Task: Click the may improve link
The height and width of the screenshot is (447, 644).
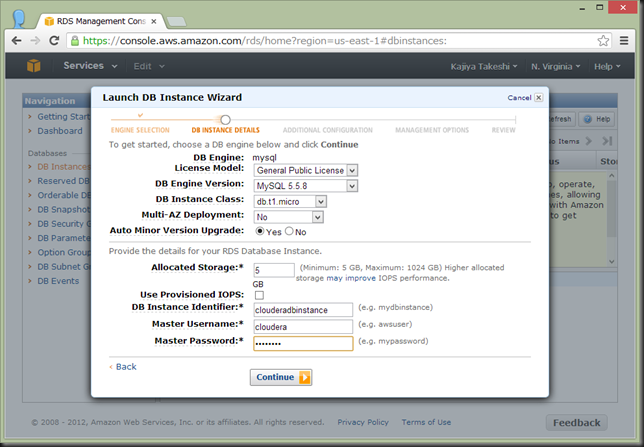Action: tap(351, 278)
